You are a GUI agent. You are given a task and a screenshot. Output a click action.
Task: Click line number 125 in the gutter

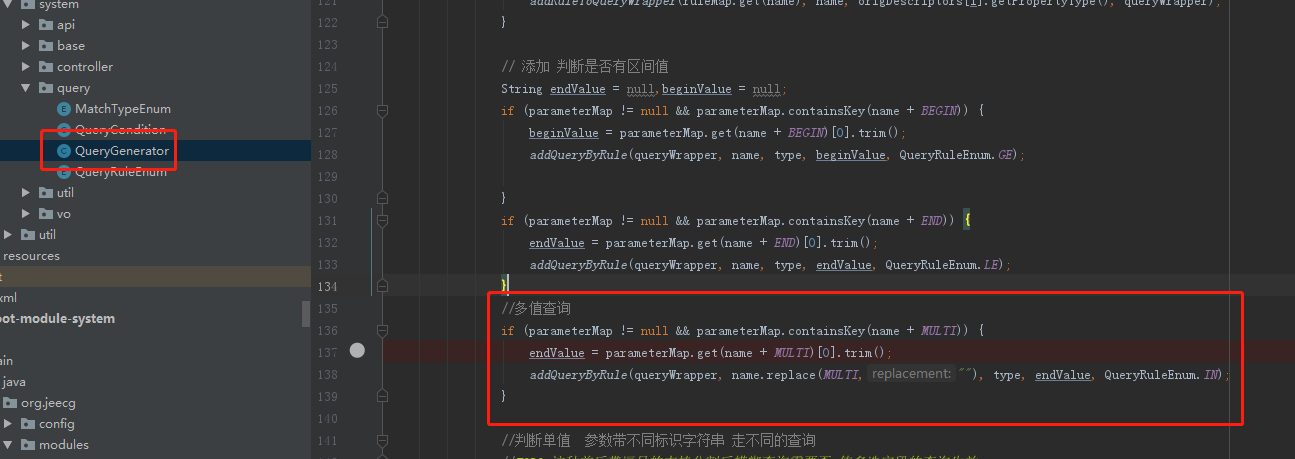tap(328, 88)
